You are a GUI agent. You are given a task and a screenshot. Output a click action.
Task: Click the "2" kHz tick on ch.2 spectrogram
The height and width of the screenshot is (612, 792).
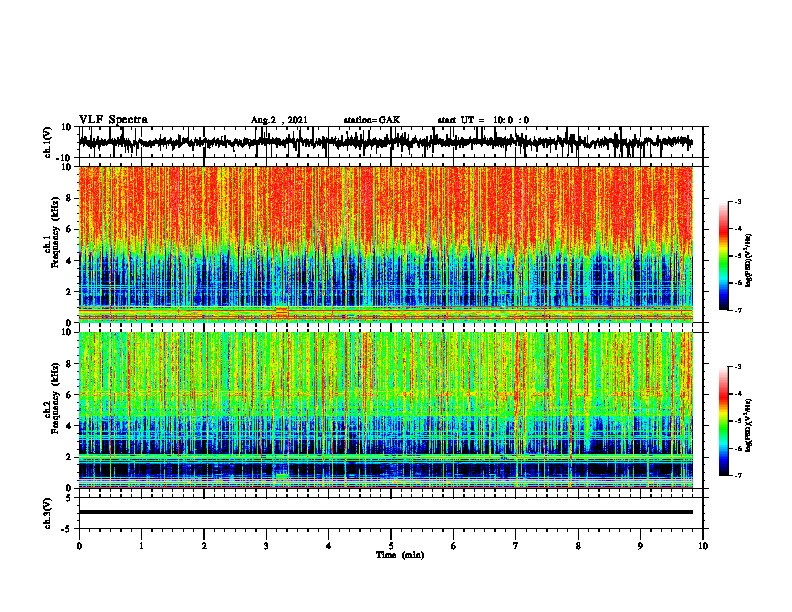(69, 457)
